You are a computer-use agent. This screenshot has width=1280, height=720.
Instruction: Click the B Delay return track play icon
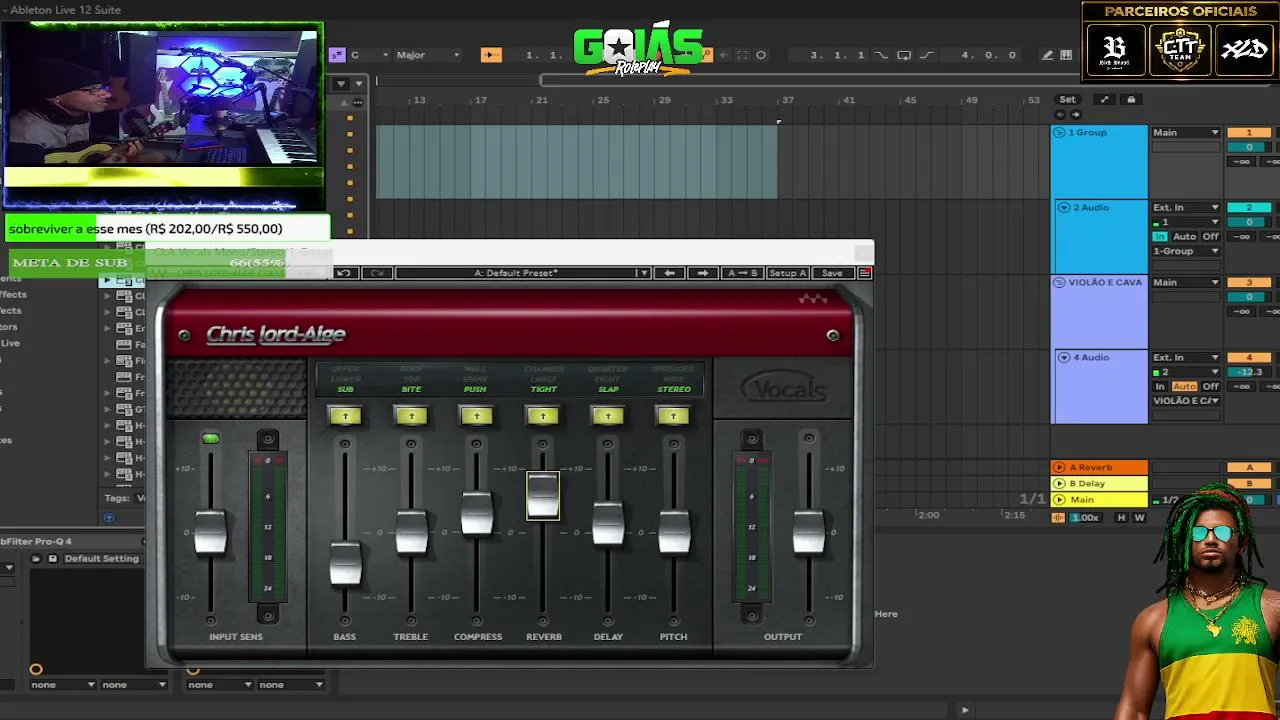1059,484
